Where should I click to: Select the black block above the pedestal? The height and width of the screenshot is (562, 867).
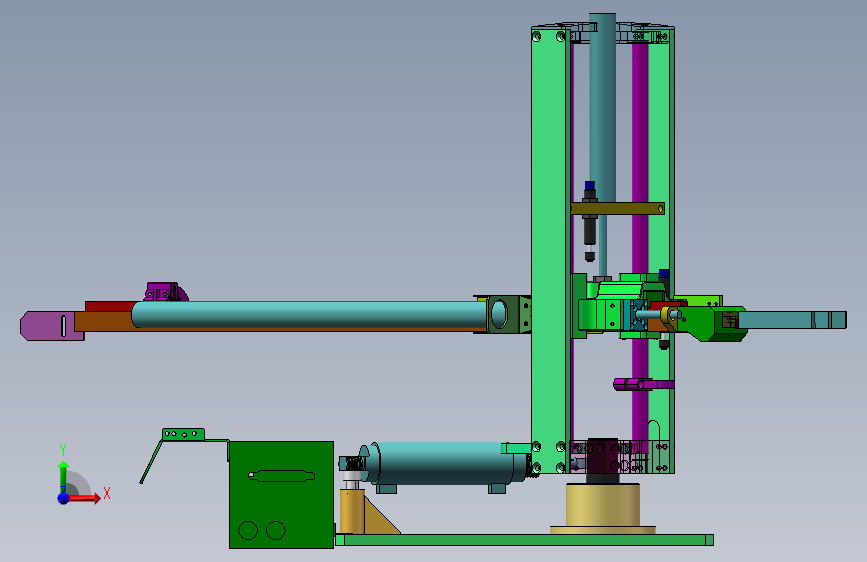[x=603, y=460]
